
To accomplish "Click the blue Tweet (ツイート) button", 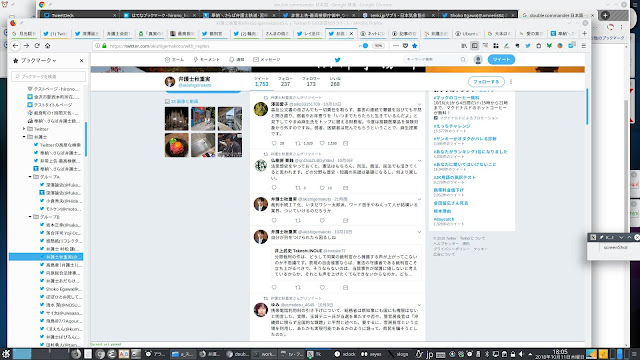I will pyautogui.click(x=501, y=60).
